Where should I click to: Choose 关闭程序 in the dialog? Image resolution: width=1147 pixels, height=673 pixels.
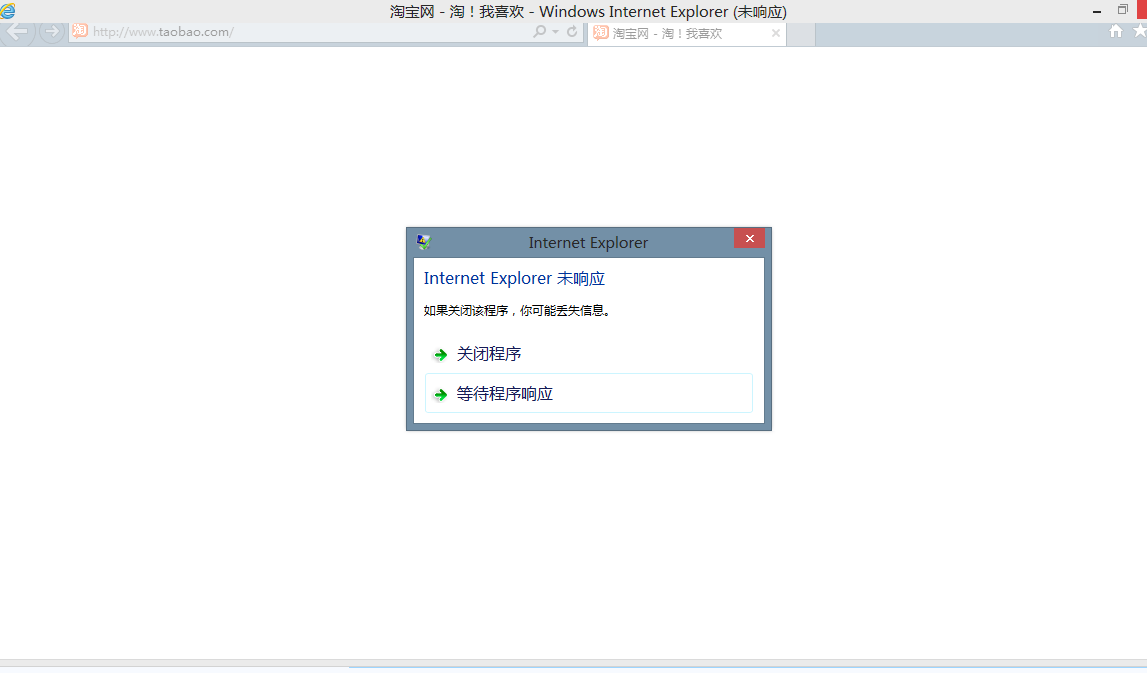tap(589, 354)
